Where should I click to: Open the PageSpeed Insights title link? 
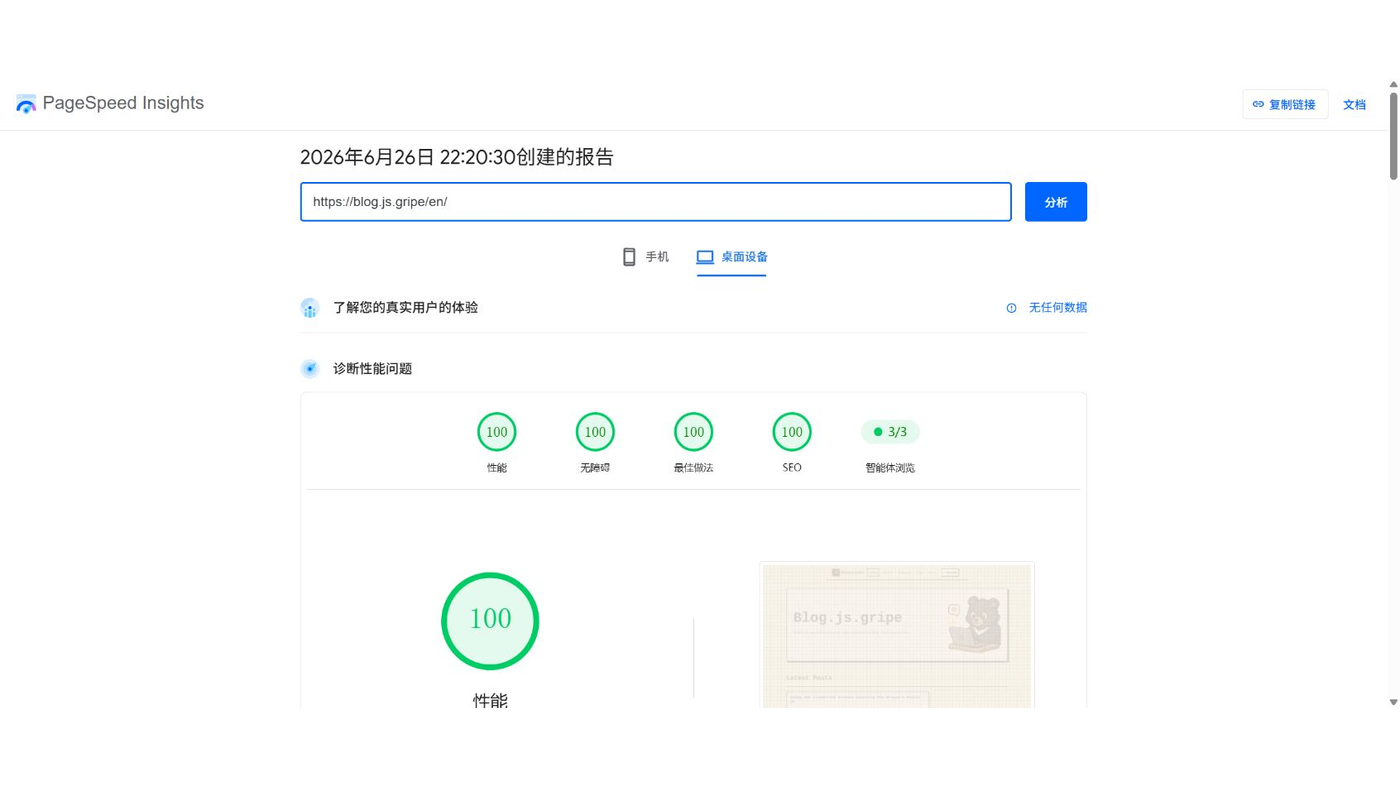click(x=123, y=103)
